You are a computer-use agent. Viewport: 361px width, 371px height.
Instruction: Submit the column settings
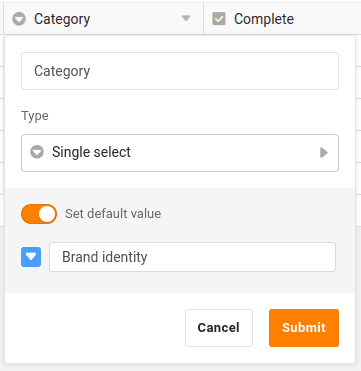pos(304,328)
